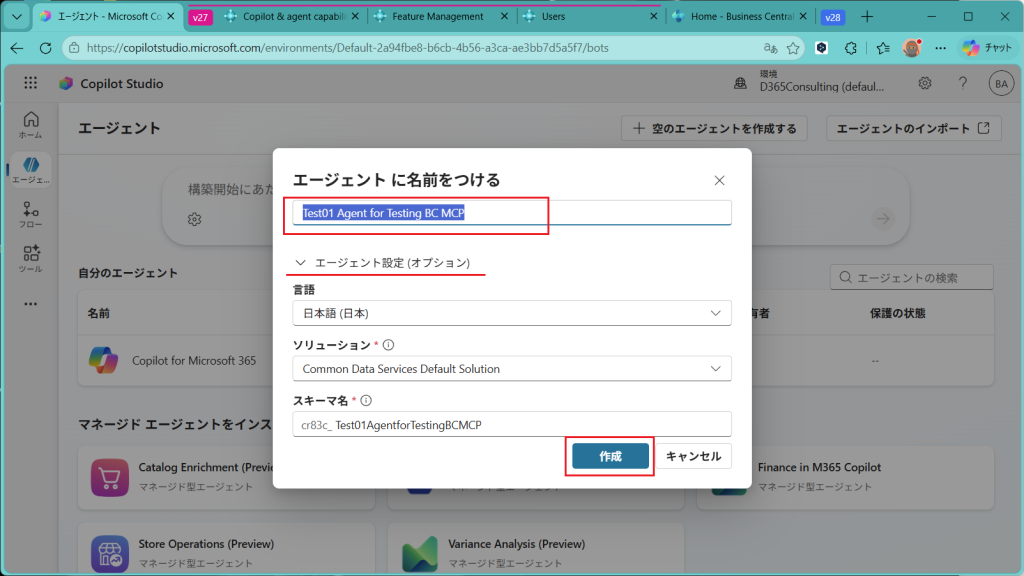Click the info icon beside the solution label
The image size is (1024, 576).
pos(388,345)
